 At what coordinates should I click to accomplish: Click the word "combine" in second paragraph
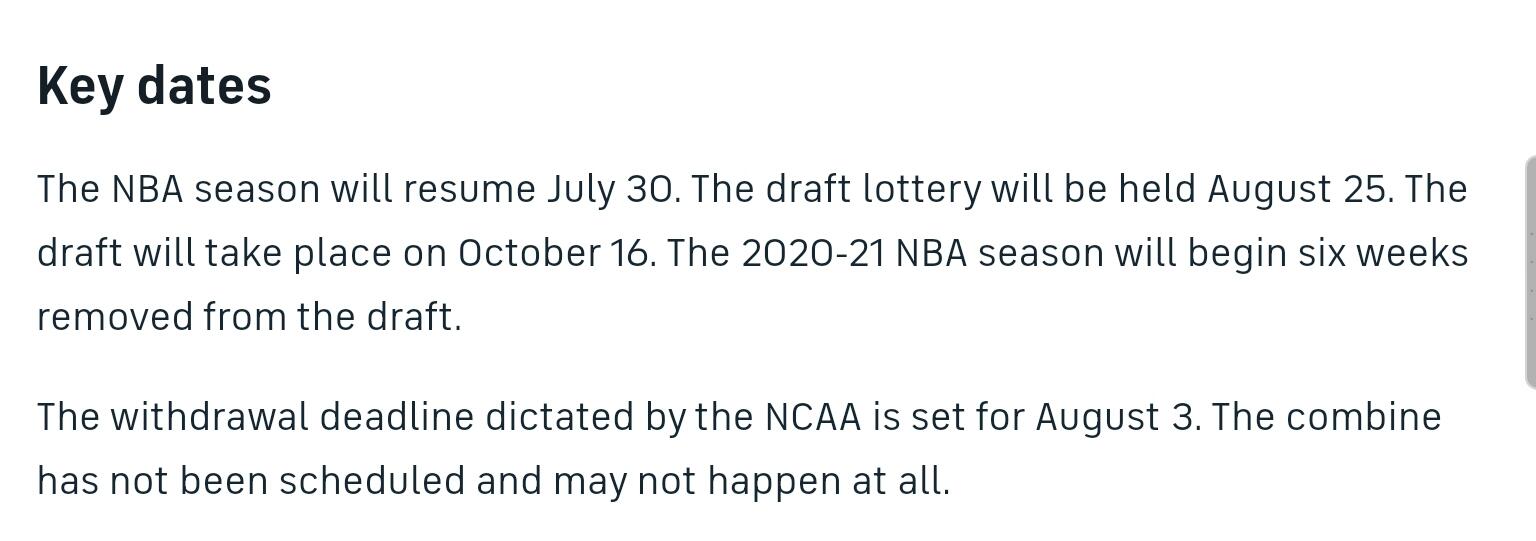pos(1364,417)
